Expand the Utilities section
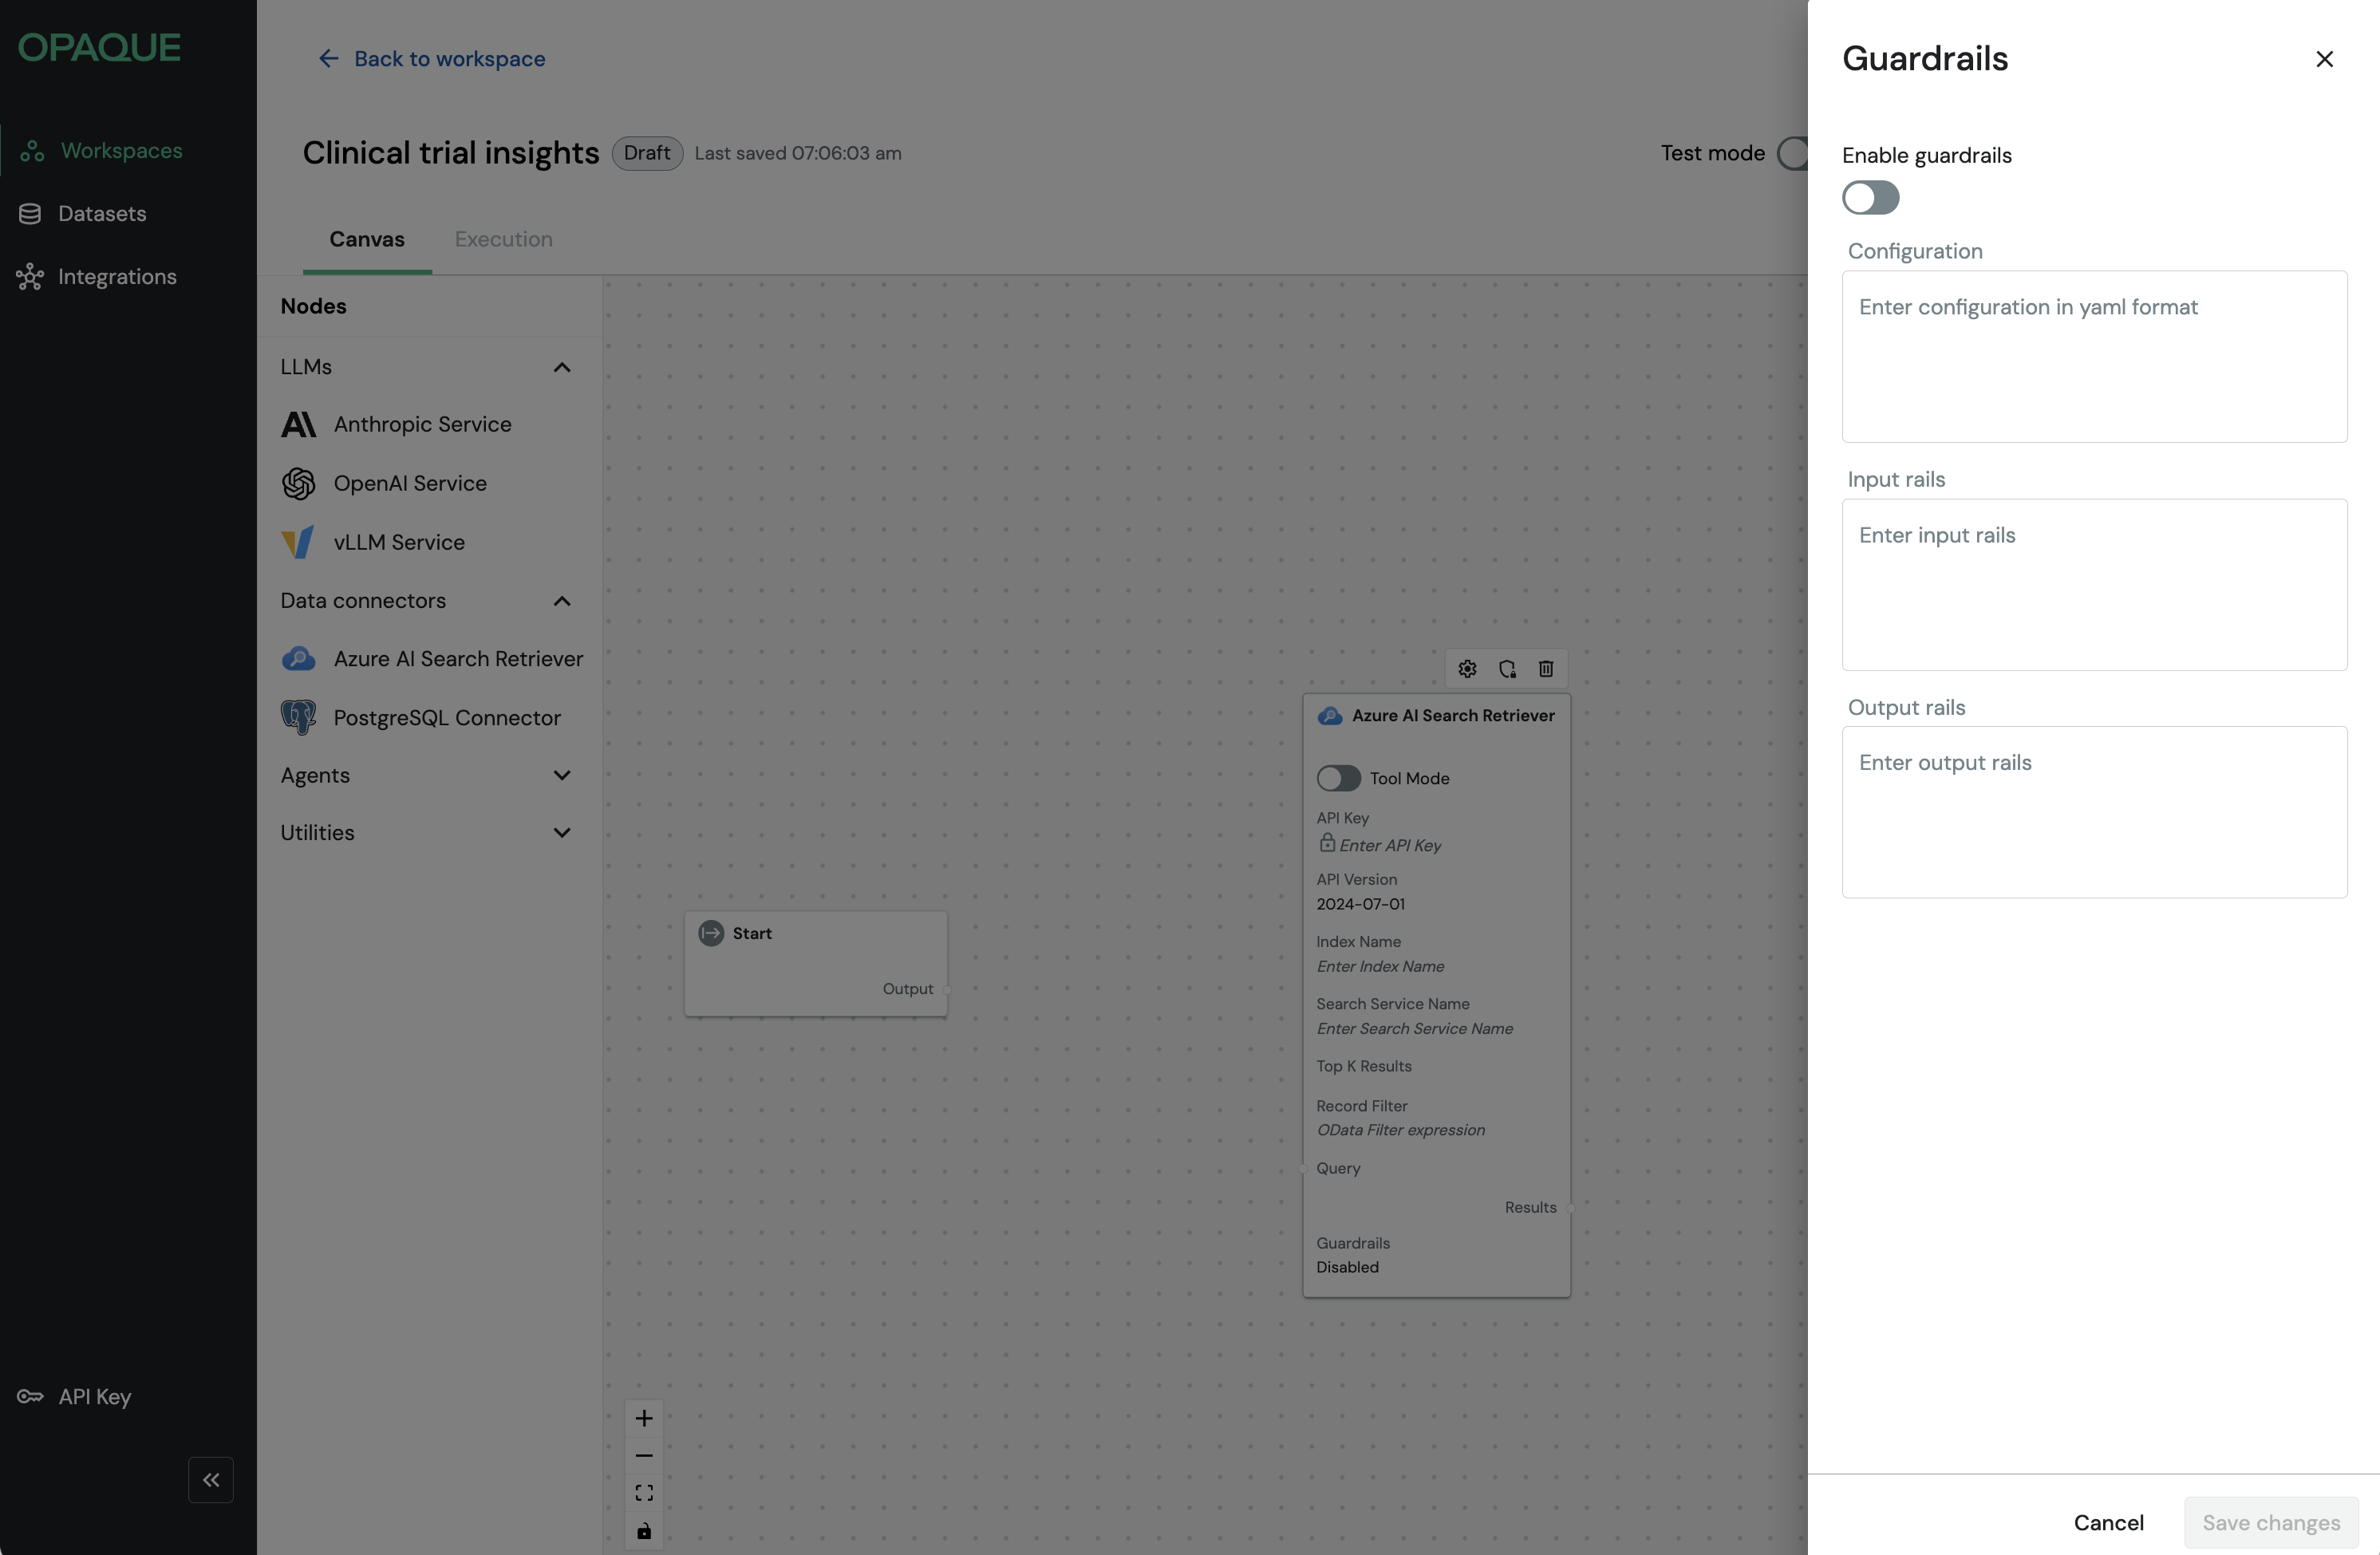 [x=562, y=833]
